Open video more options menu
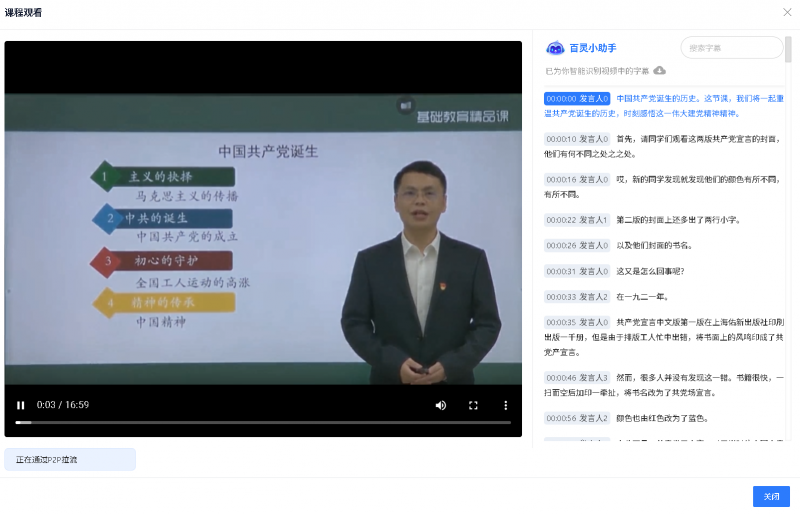This screenshot has width=800, height=514. (506, 405)
